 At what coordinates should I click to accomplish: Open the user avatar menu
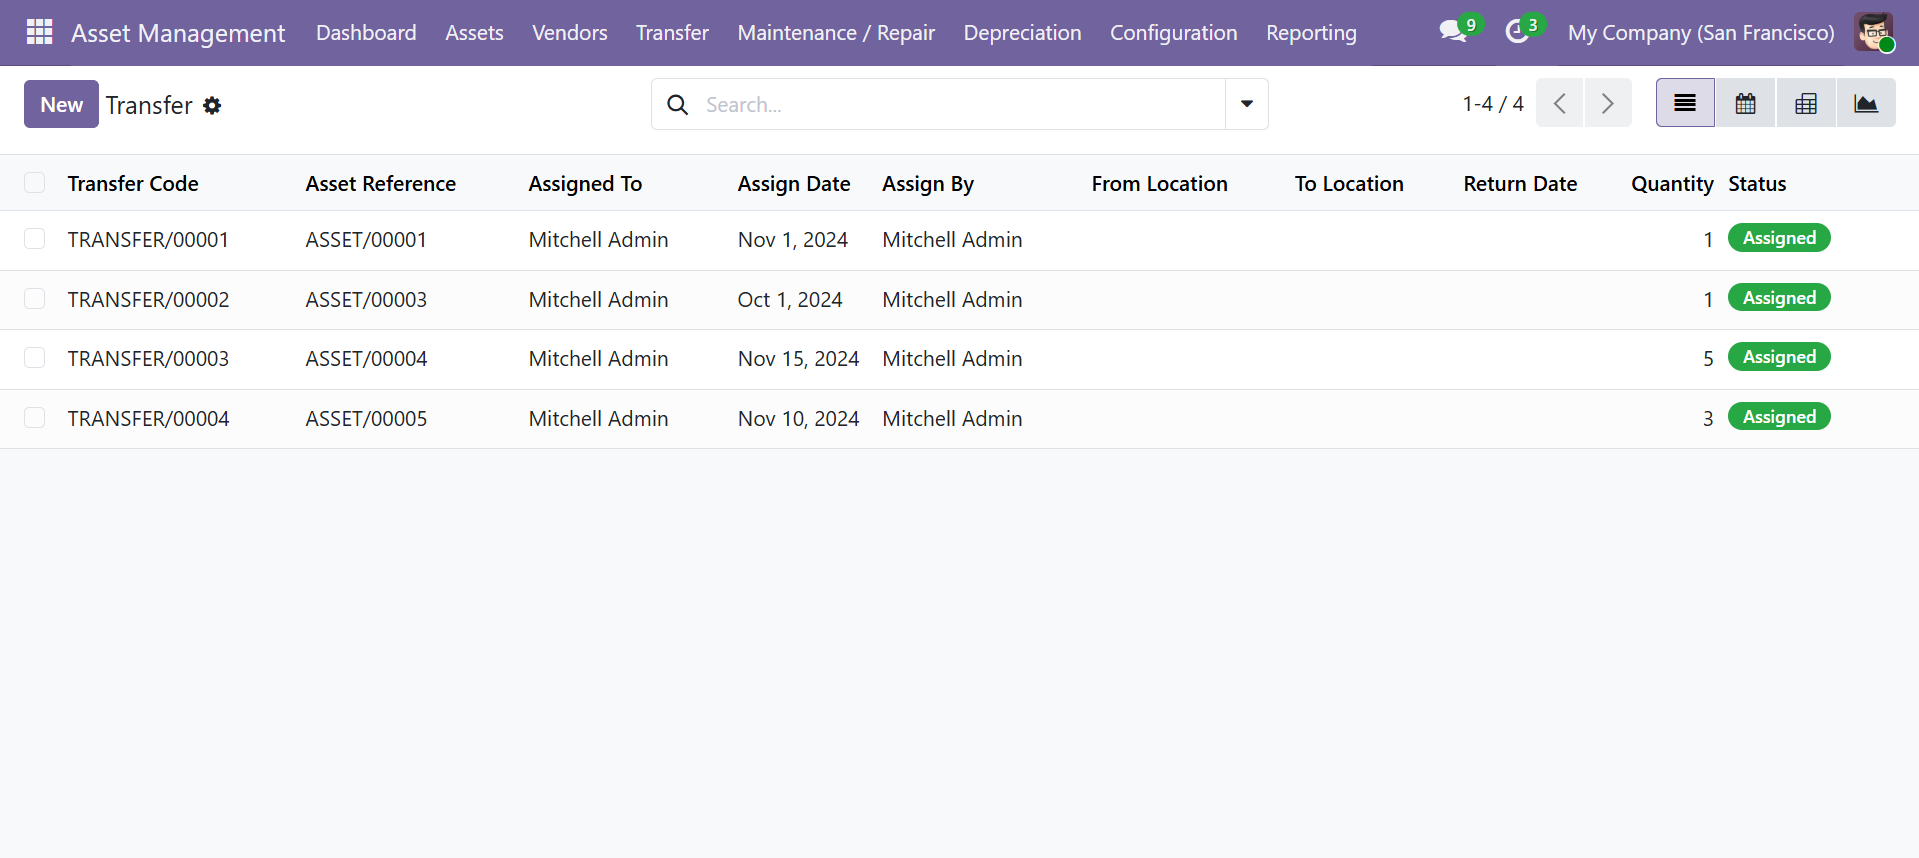(x=1873, y=32)
